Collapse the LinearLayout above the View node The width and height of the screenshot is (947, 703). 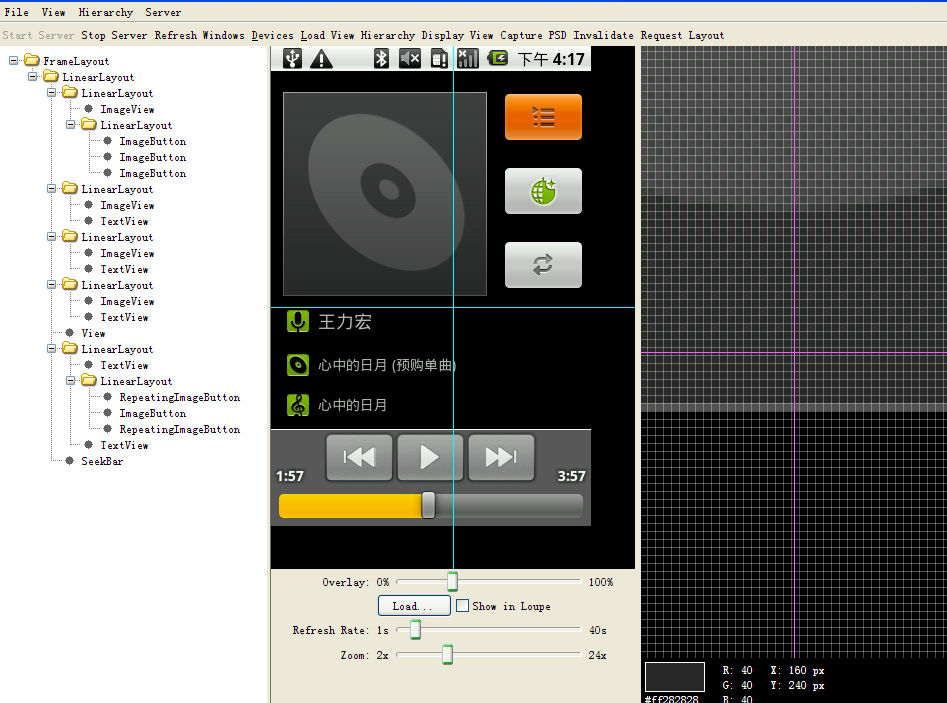coord(51,284)
